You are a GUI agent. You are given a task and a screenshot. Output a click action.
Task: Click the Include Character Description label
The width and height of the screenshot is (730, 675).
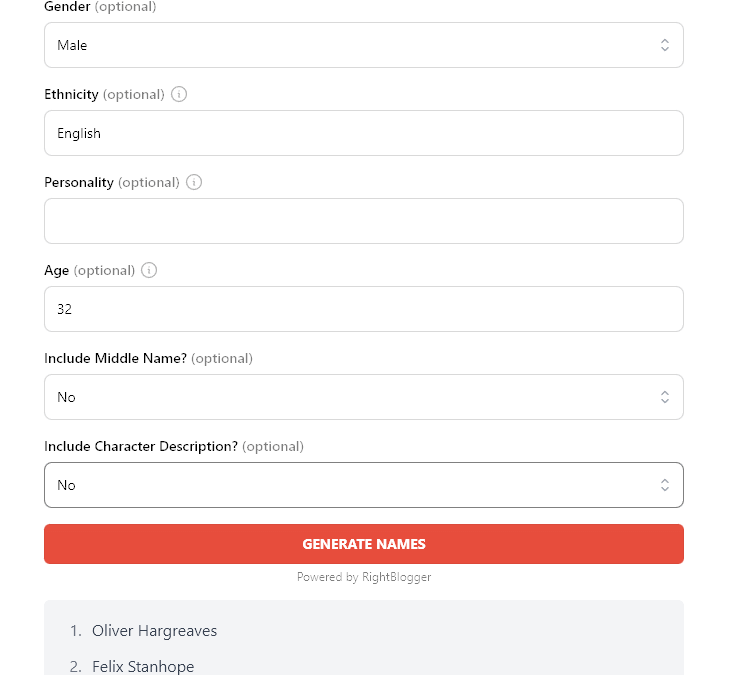pos(141,447)
